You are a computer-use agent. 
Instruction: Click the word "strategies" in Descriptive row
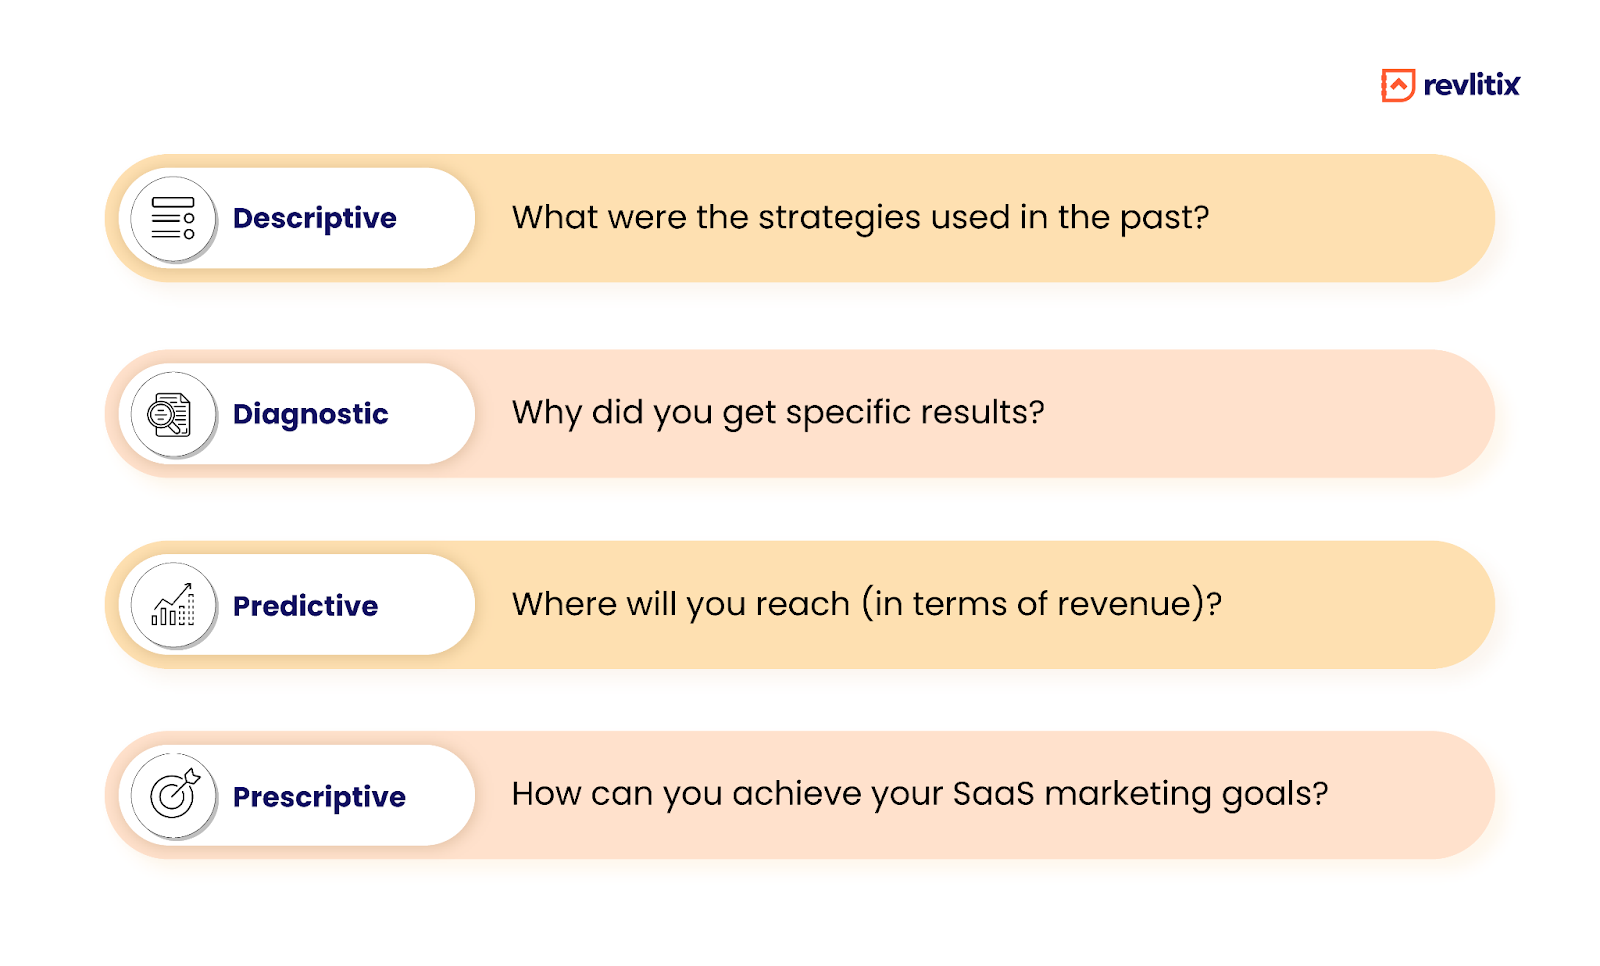pos(839,218)
